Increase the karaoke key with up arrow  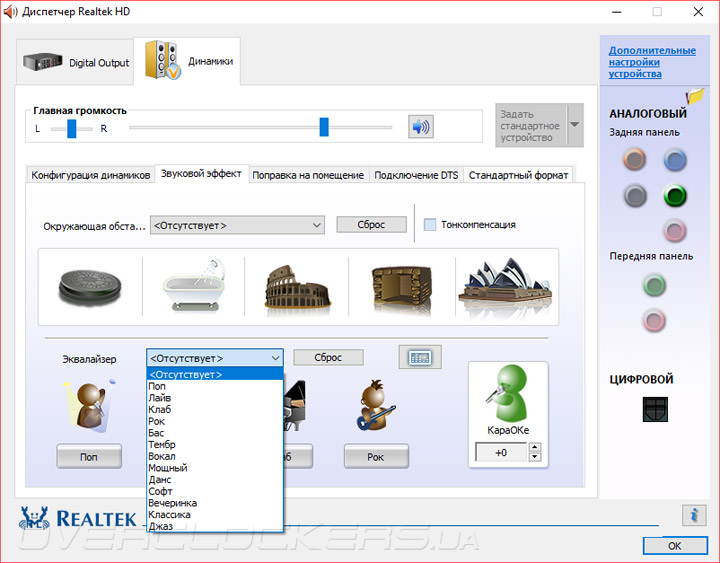[535, 447]
